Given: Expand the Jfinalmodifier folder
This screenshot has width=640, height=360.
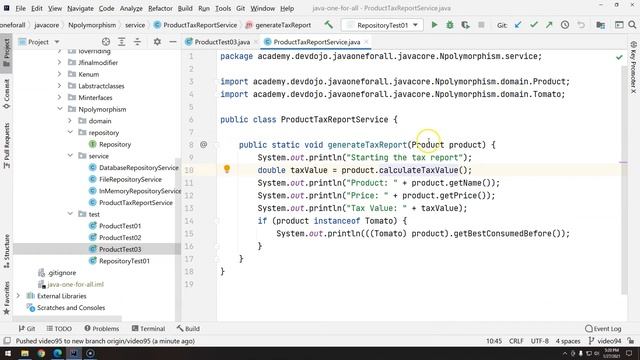Looking at the screenshot, I should tap(60, 62).
